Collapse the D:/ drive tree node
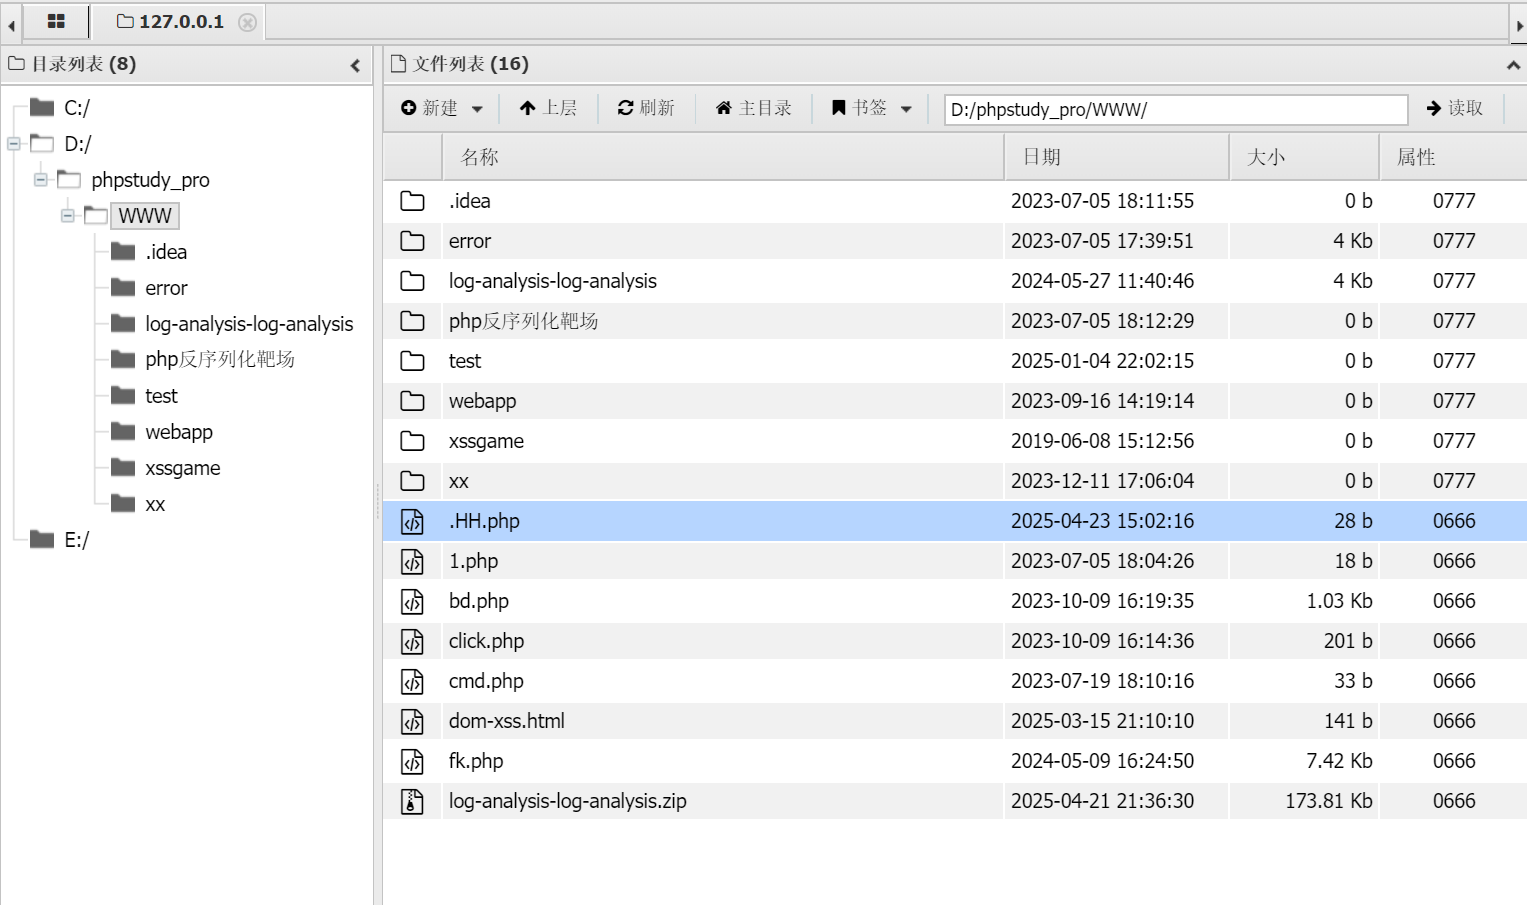 tap(14, 144)
